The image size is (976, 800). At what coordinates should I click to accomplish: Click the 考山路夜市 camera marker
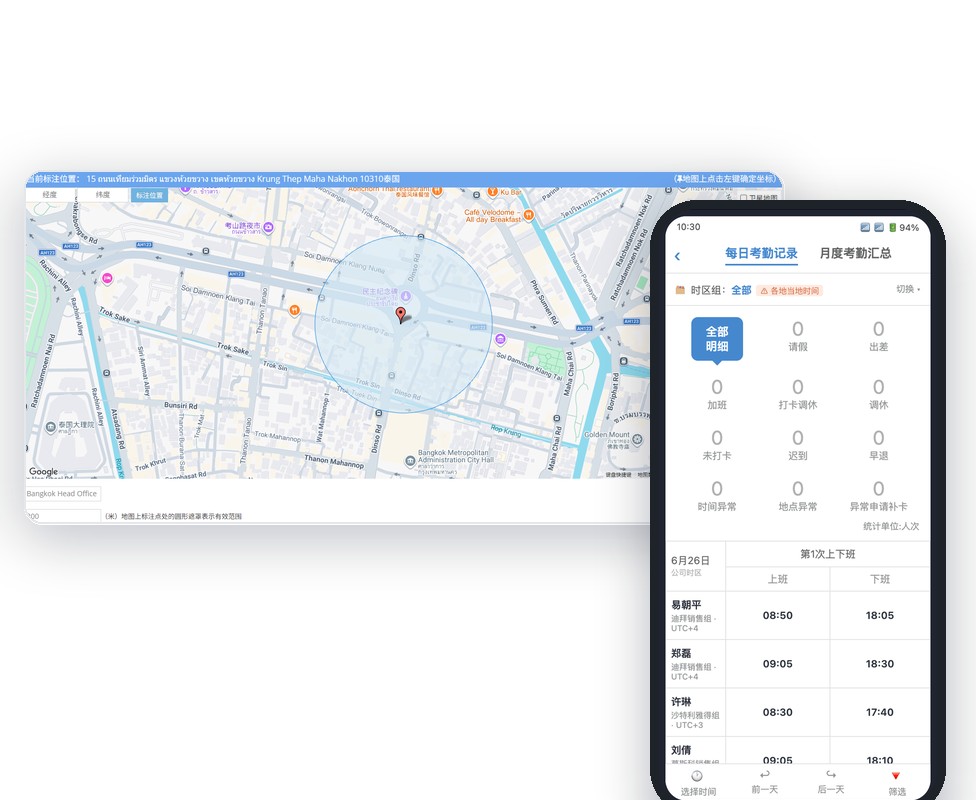click(268, 227)
